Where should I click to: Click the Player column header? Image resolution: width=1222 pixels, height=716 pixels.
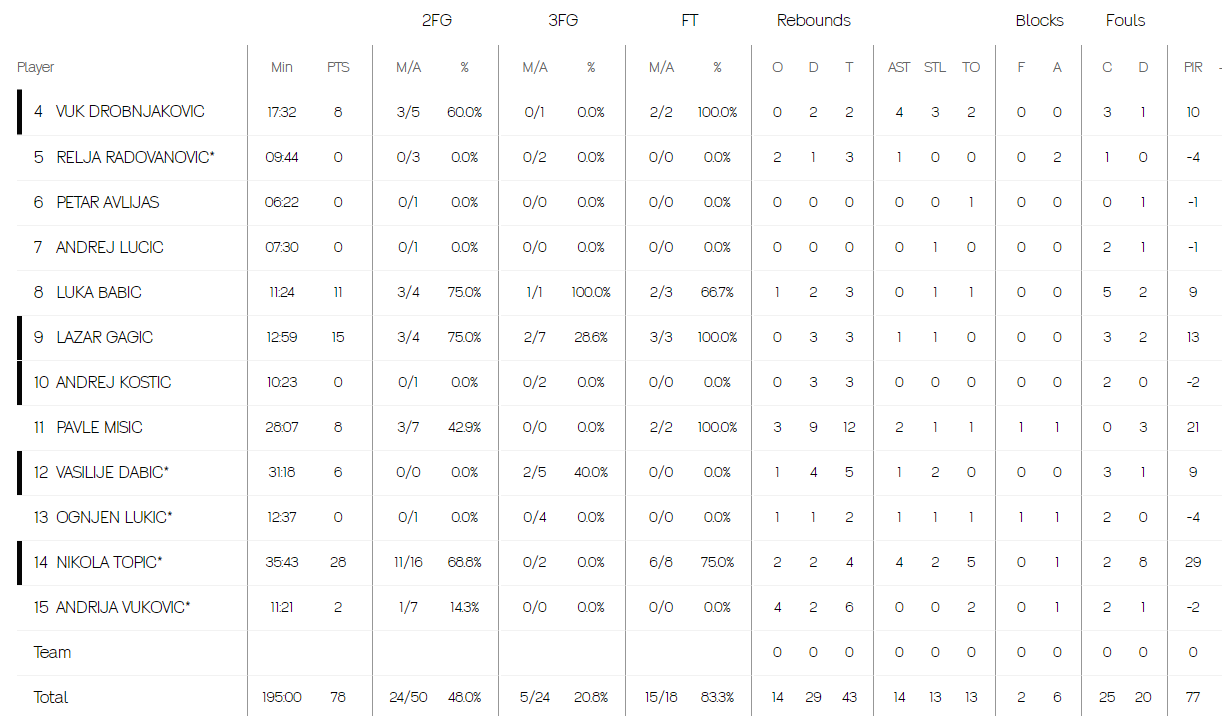point(36,67)
